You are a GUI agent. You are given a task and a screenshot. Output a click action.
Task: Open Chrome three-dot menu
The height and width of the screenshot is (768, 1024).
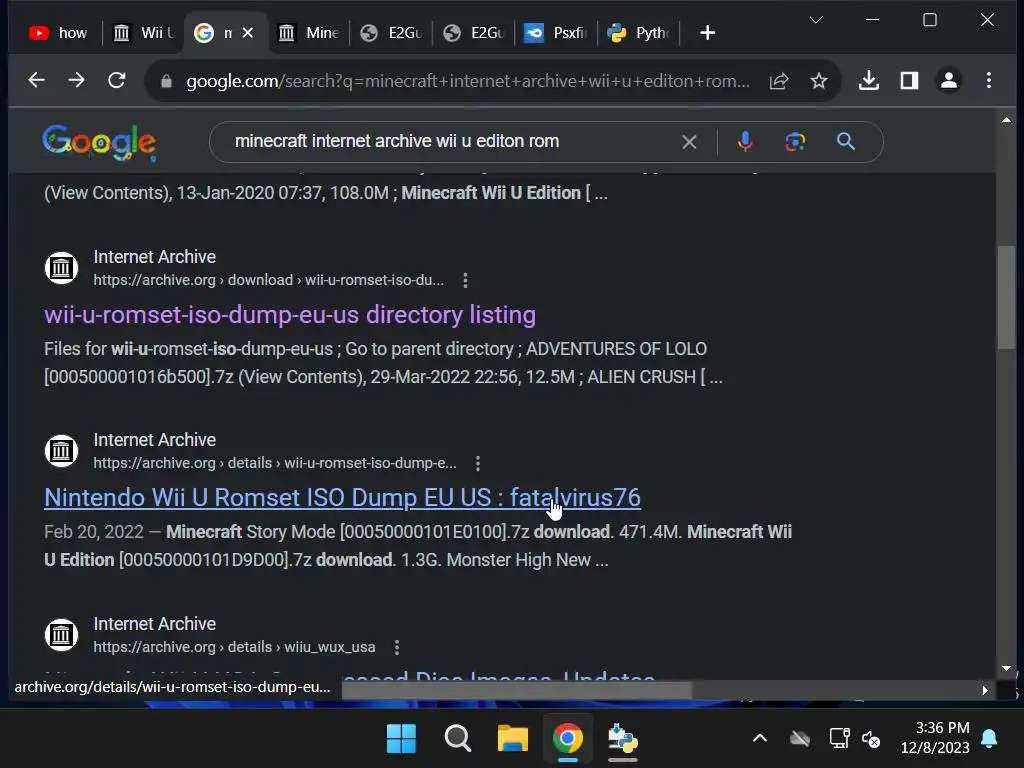pyautogui.click(x=989, y=80)
